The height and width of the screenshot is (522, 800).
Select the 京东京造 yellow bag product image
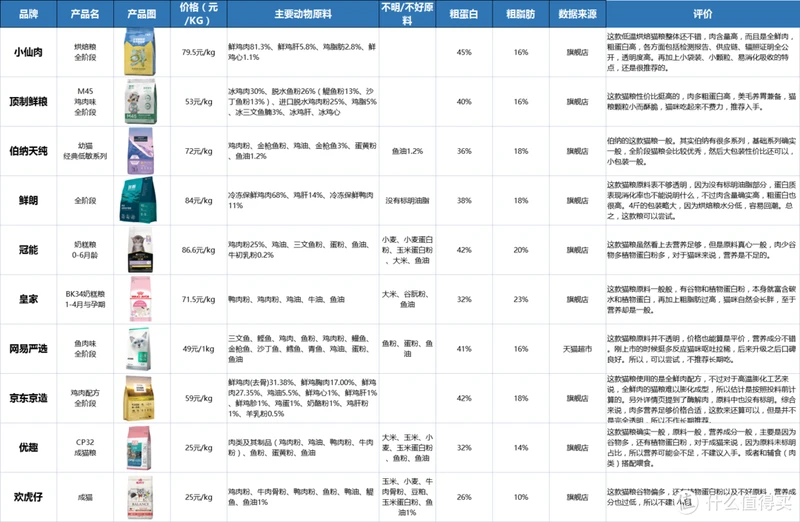pyautogui.click(x=139, y=398)
